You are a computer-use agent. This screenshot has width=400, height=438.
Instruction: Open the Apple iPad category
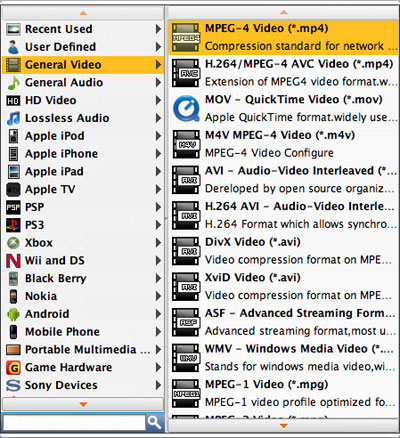(83, 171)
